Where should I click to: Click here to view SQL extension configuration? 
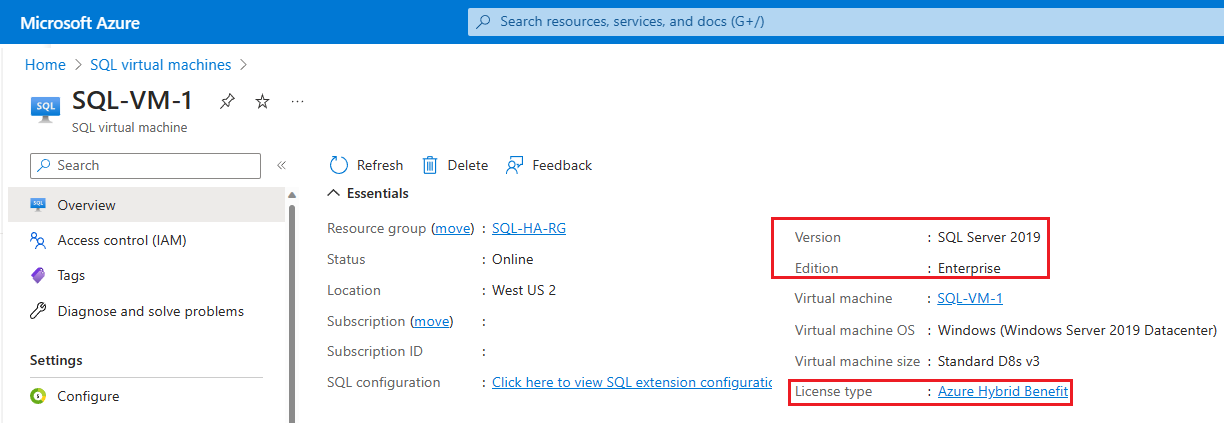632,382
